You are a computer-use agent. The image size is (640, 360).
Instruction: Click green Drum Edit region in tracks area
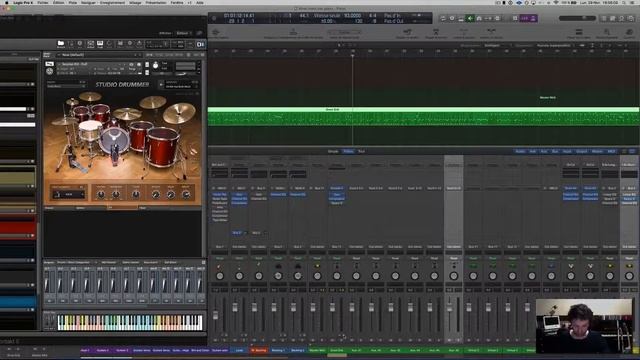coord(423,116)
